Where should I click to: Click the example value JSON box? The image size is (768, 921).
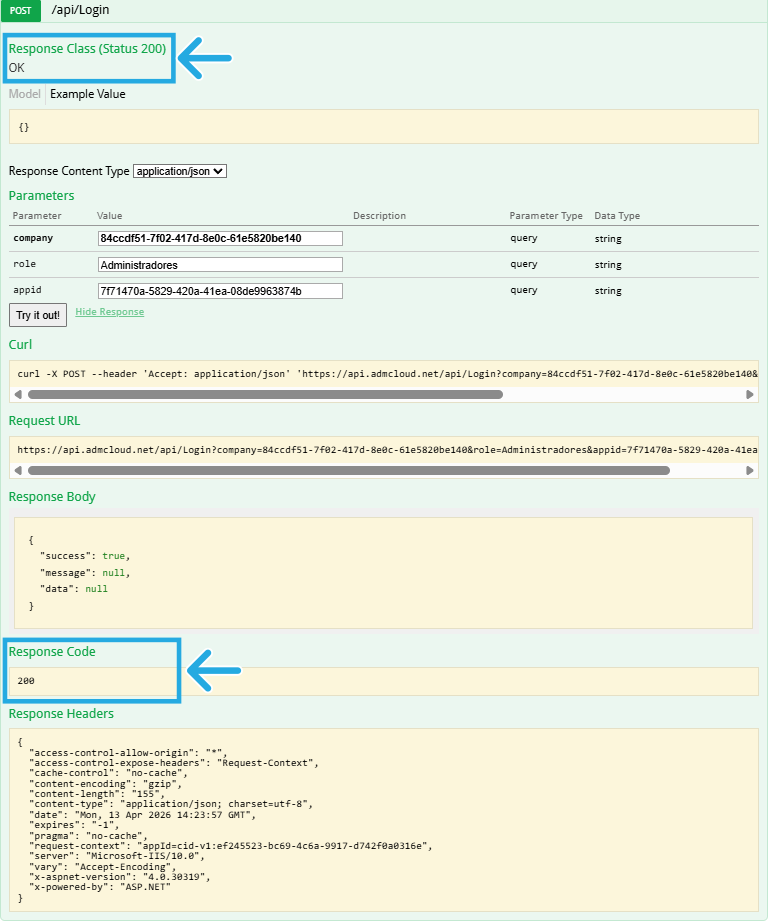pyautogui.click(x=383, y=127)
